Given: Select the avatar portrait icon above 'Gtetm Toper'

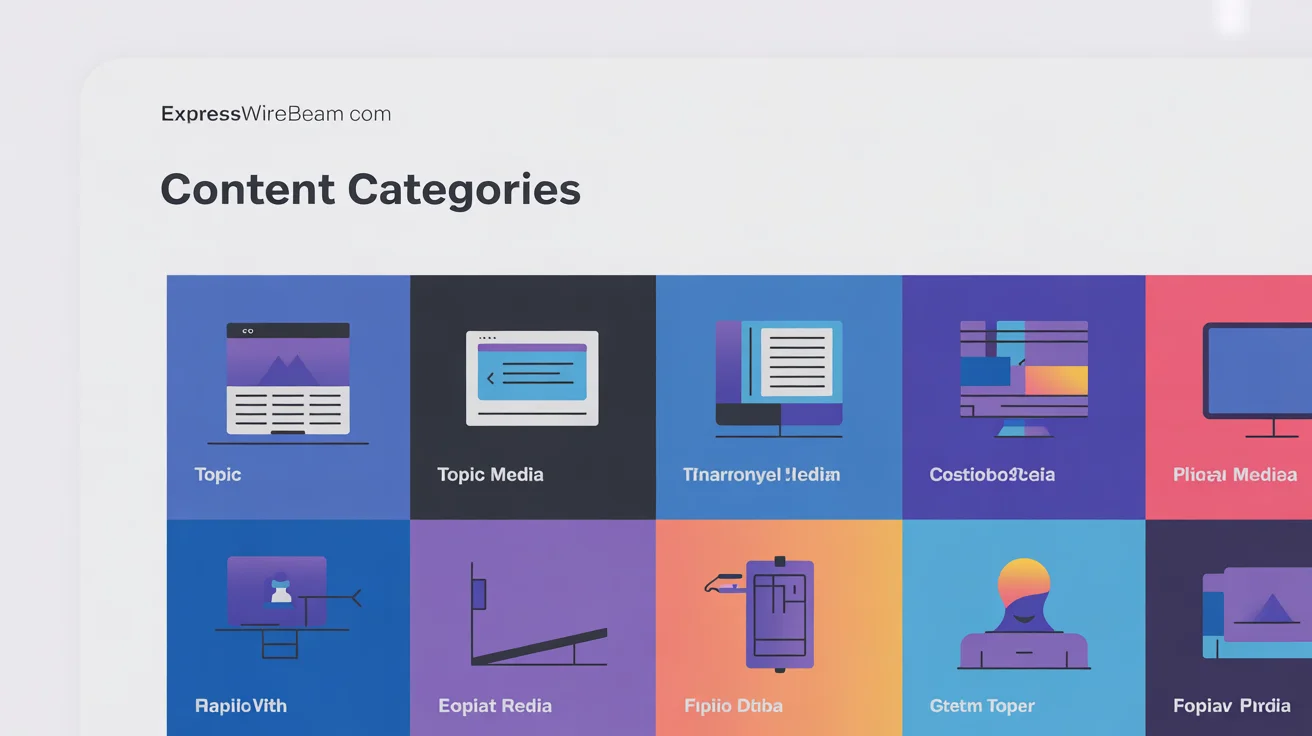Looking at the screenshot, I should click(x=1023, y=612).
